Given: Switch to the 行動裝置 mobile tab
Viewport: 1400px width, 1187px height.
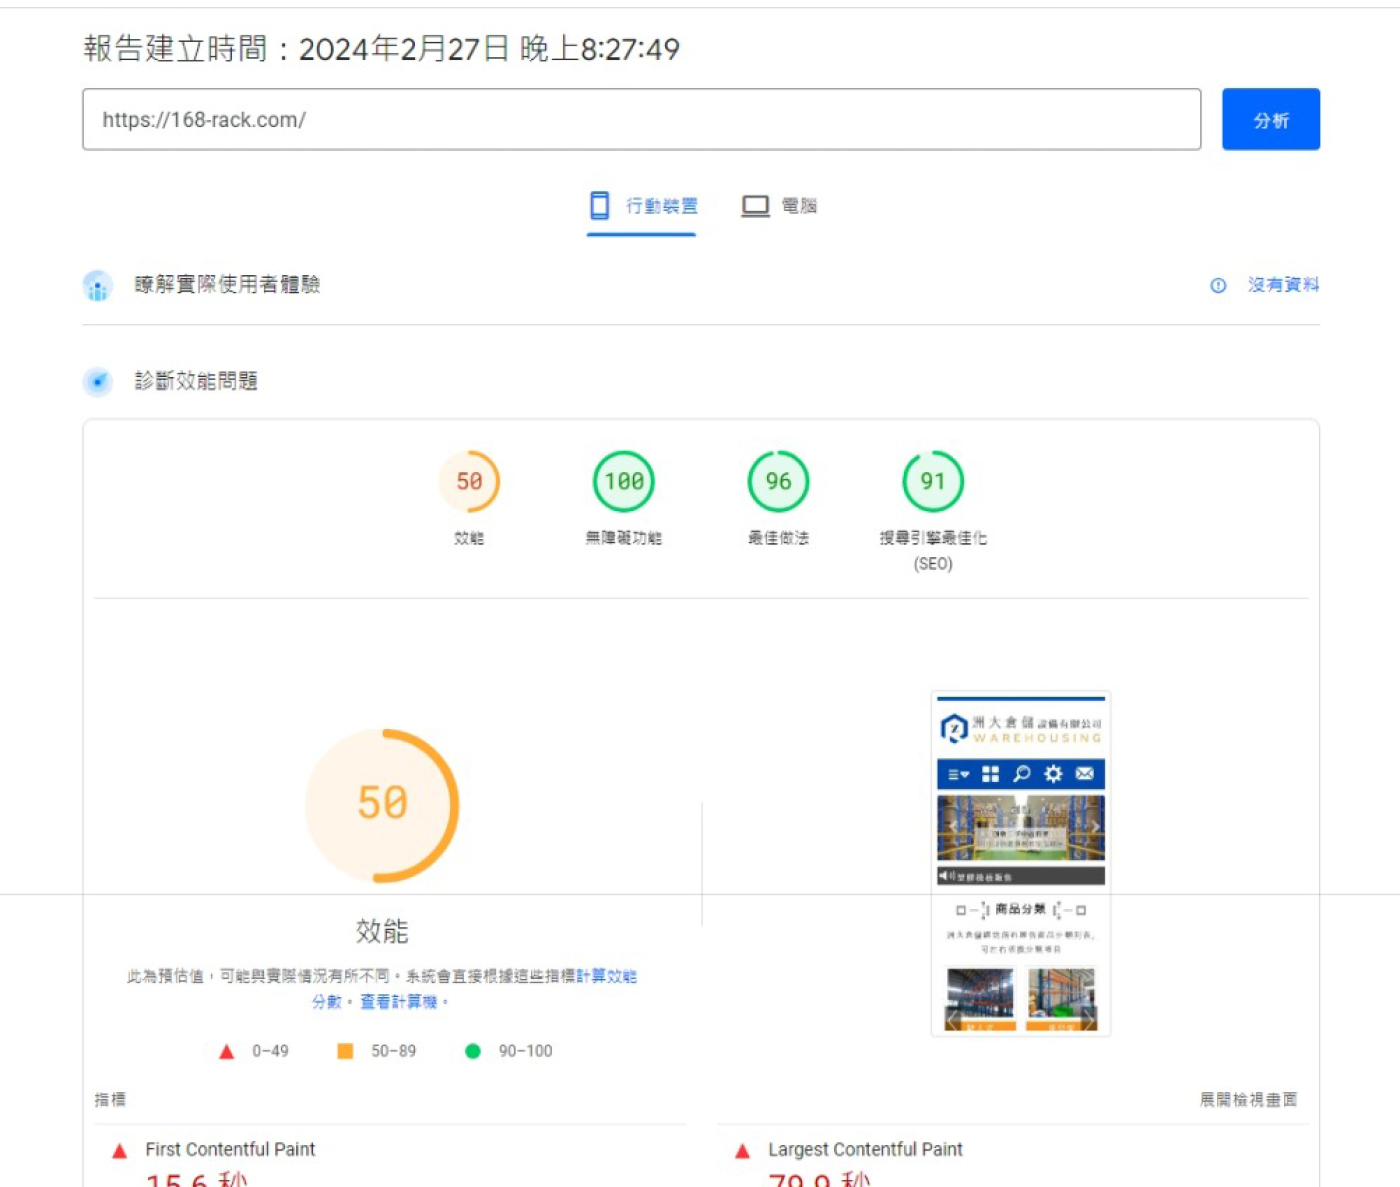Looking at the screenshot, I should [642, 206].
